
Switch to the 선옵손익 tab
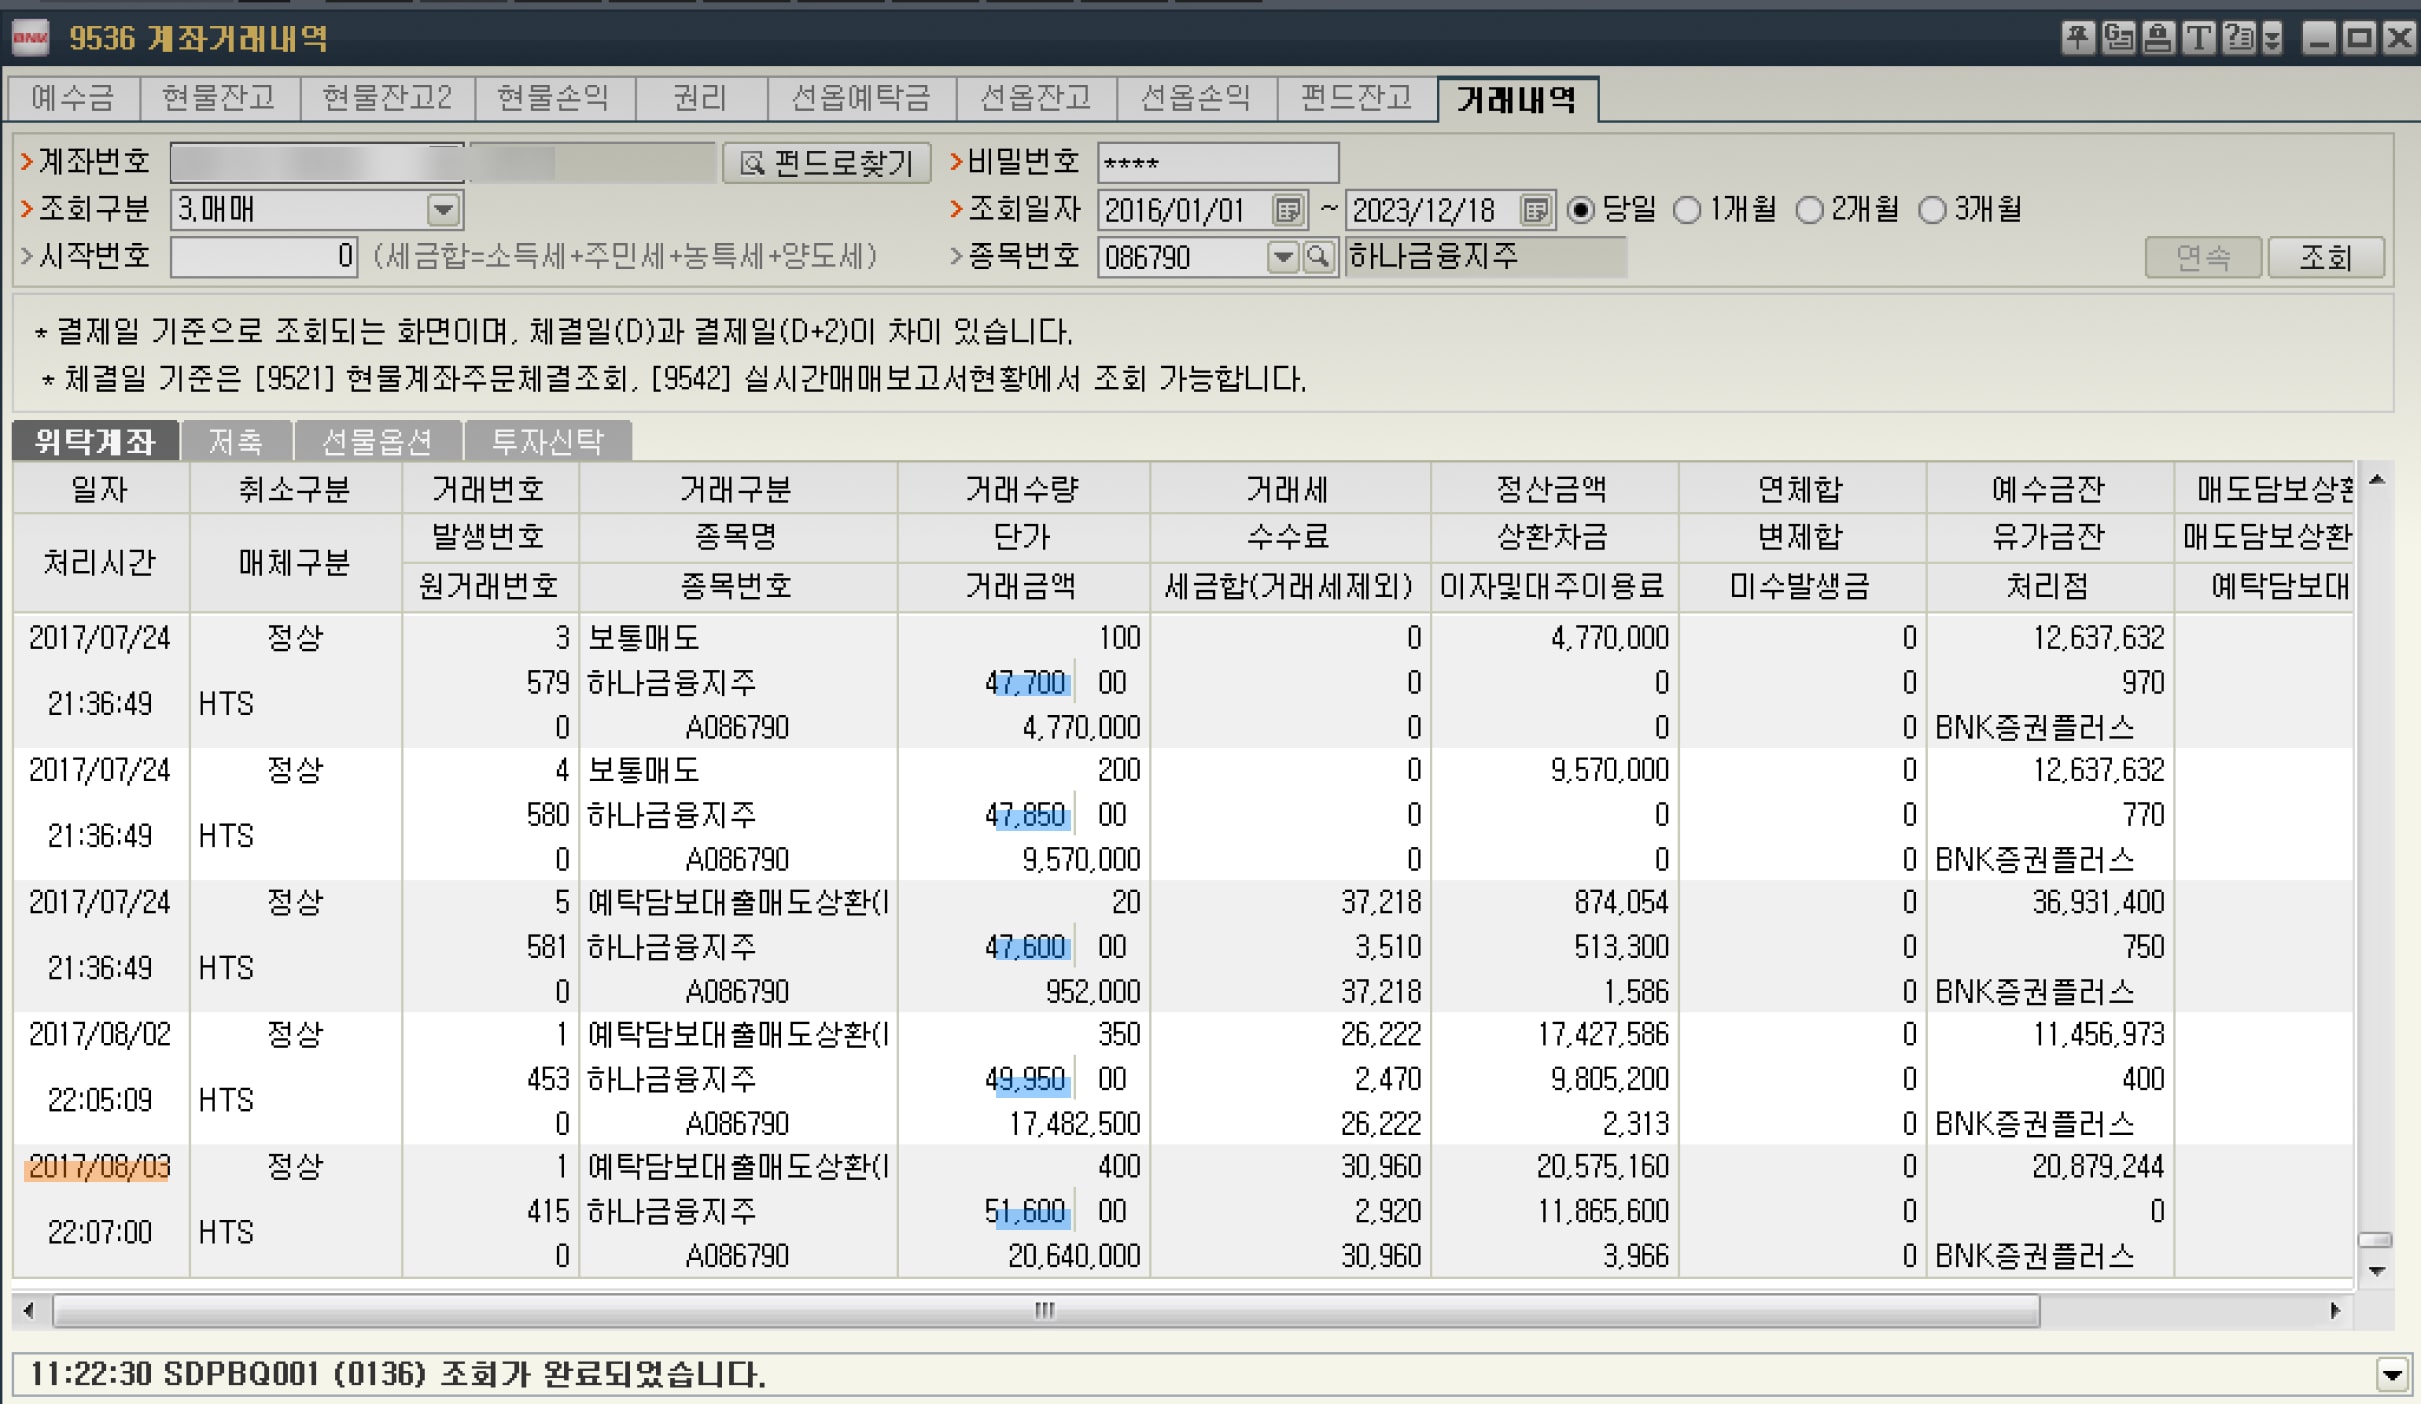[1196, 98]
